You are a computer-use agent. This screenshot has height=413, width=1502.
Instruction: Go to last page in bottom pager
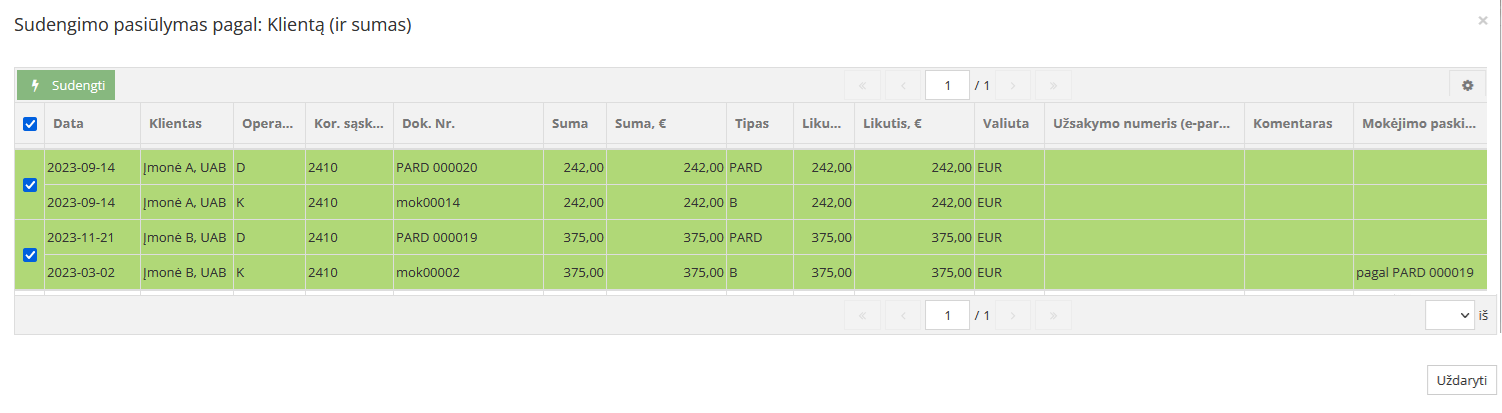tap(1053, 315)
